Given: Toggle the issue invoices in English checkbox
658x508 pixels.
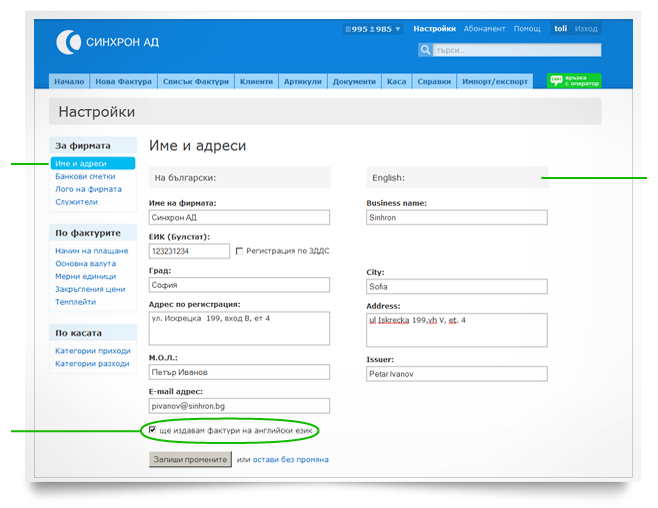Looking at the screenshot, I should [x=152, y=430].
